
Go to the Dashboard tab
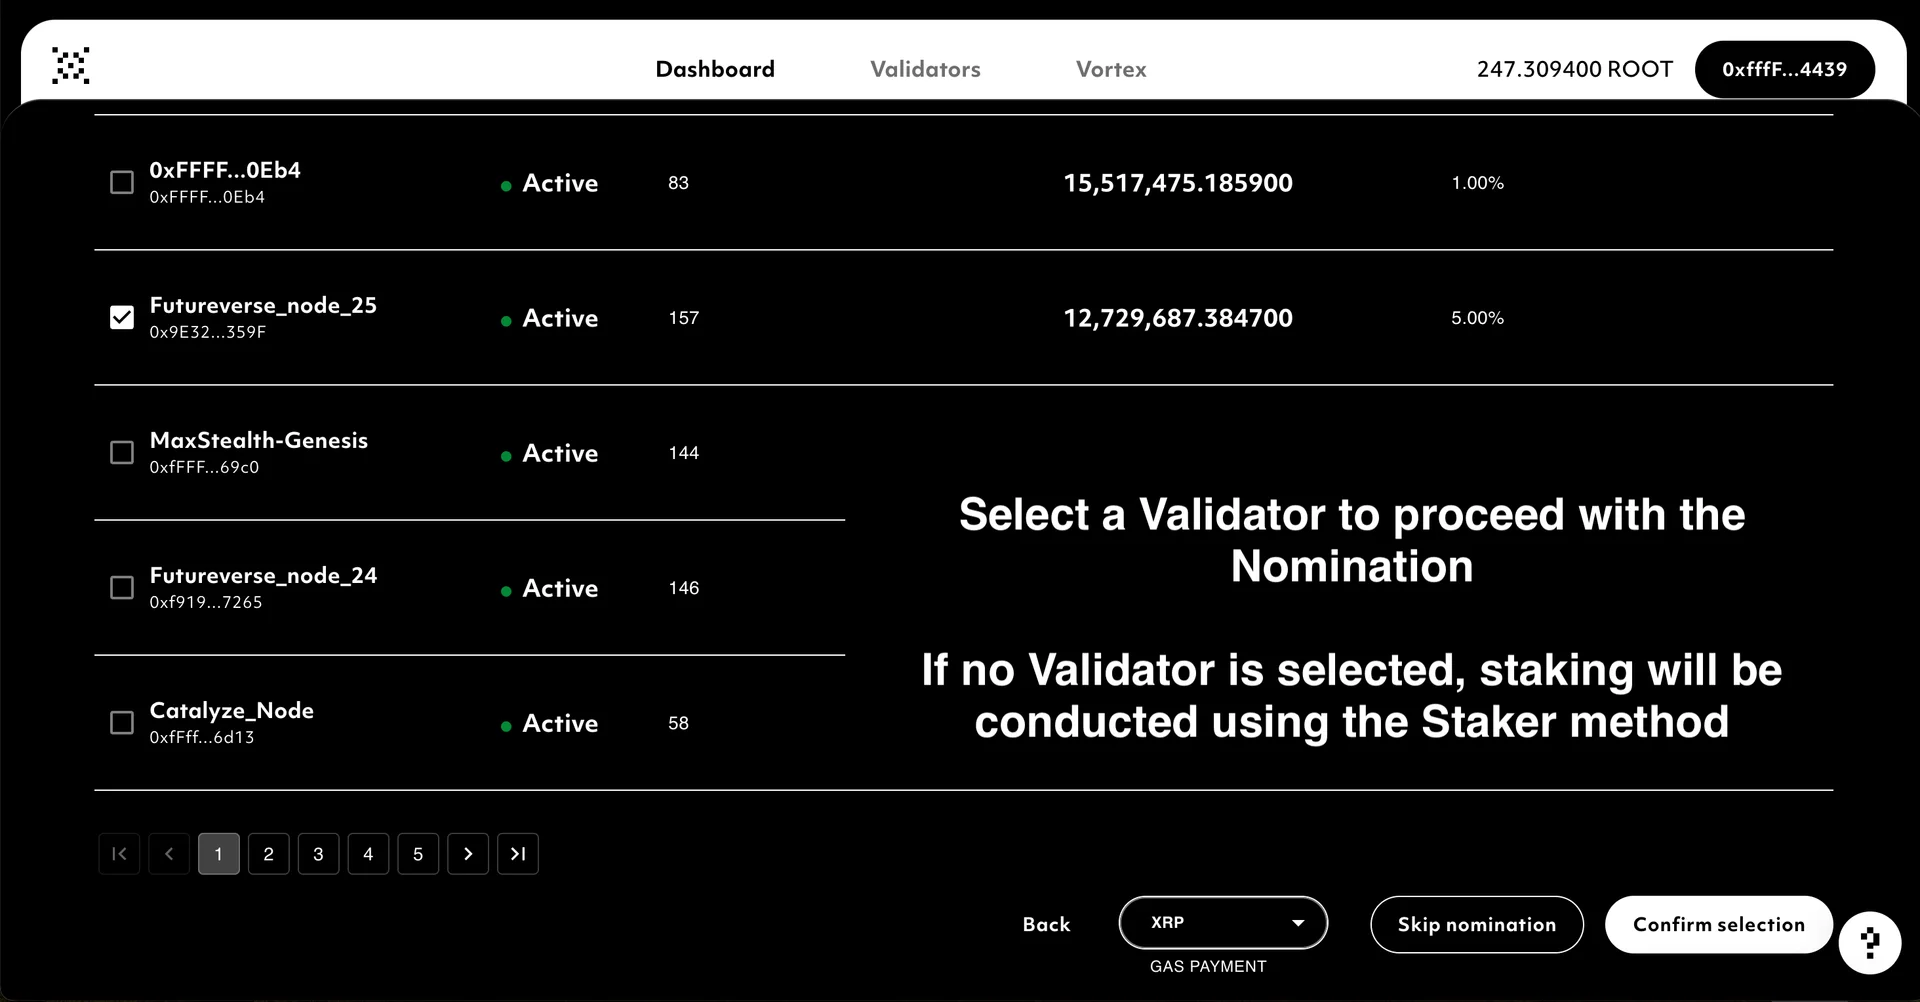(715, 70)
